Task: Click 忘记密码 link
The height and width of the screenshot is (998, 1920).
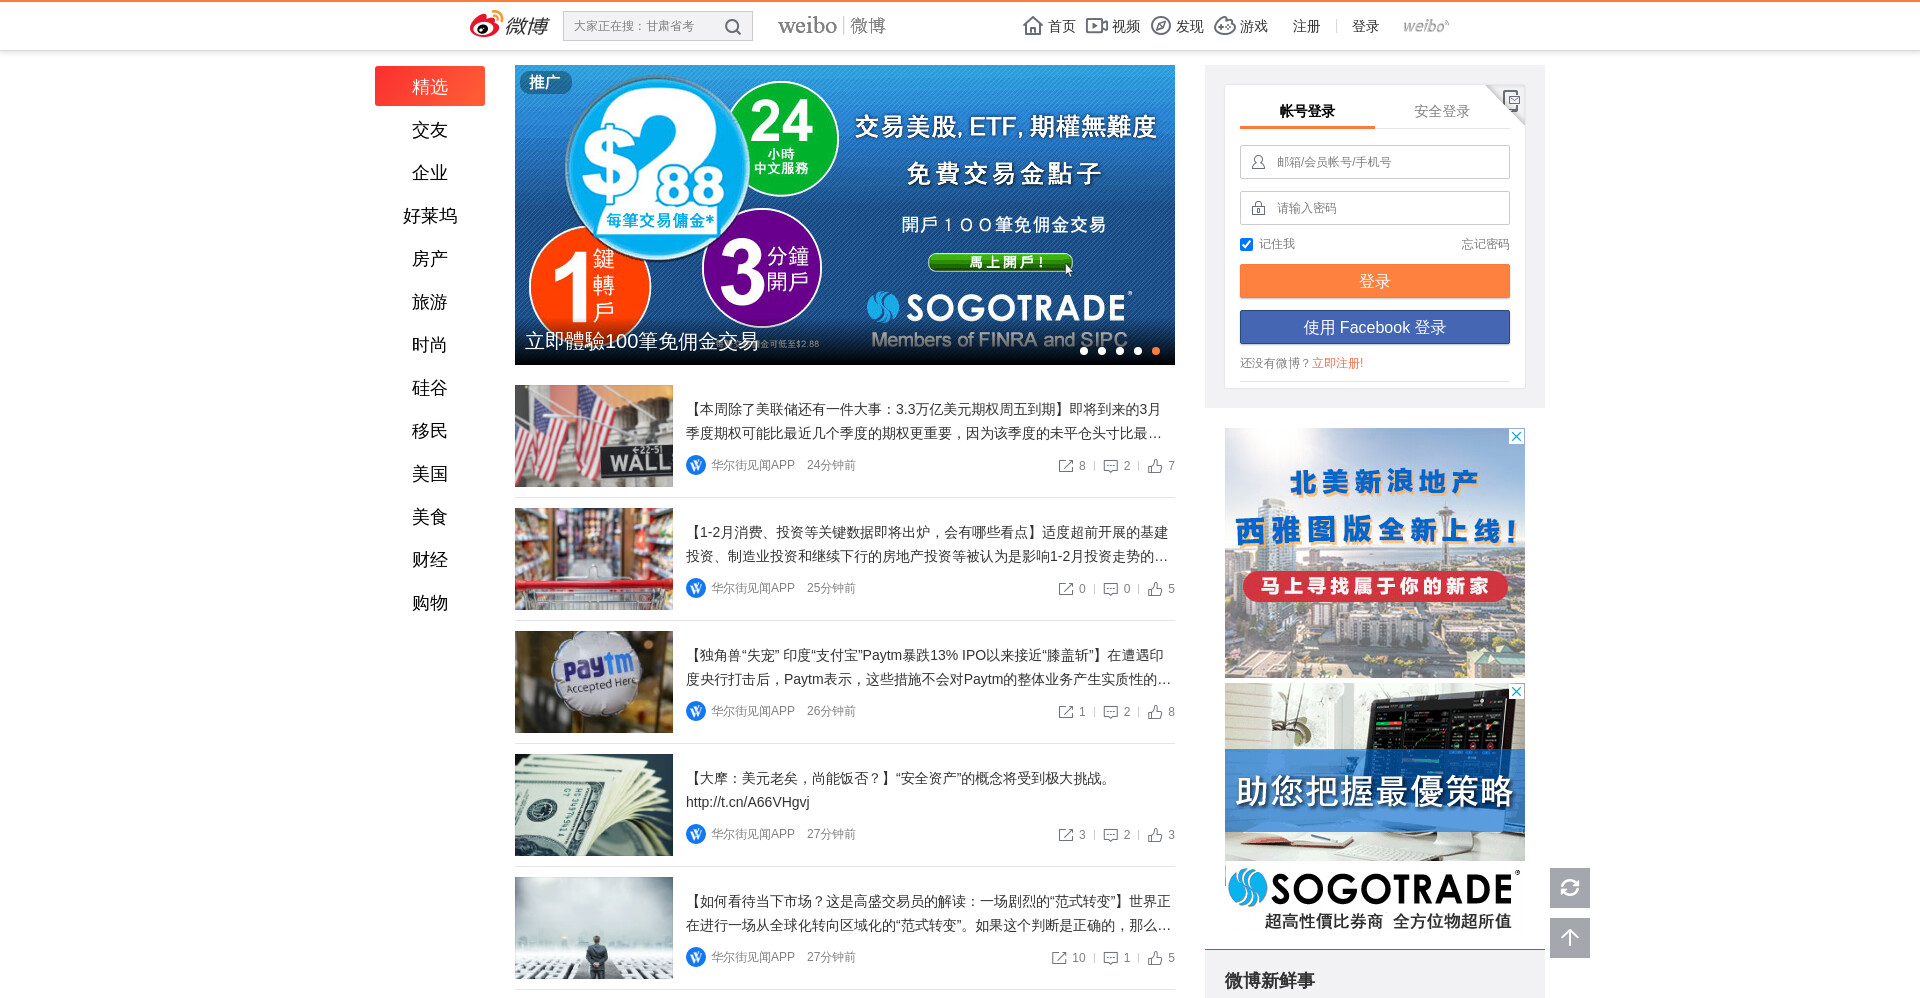Action: (x=1485, y=244)
